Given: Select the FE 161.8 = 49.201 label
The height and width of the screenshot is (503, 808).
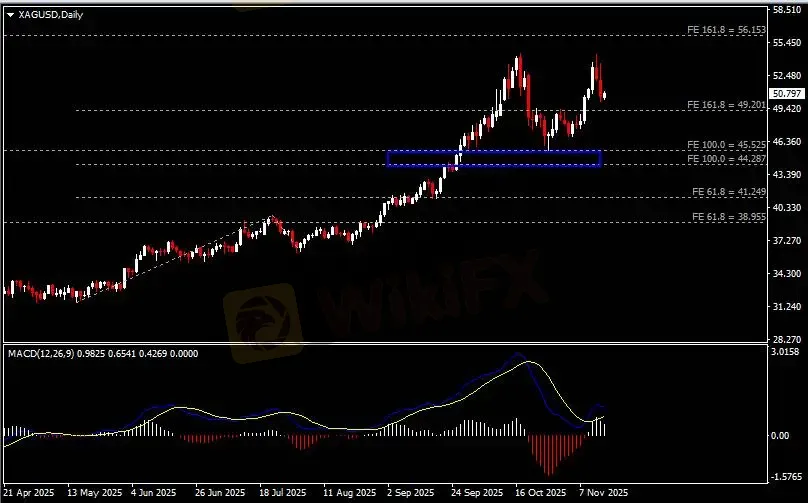Looking at the screenshot, I should [726, 104].
